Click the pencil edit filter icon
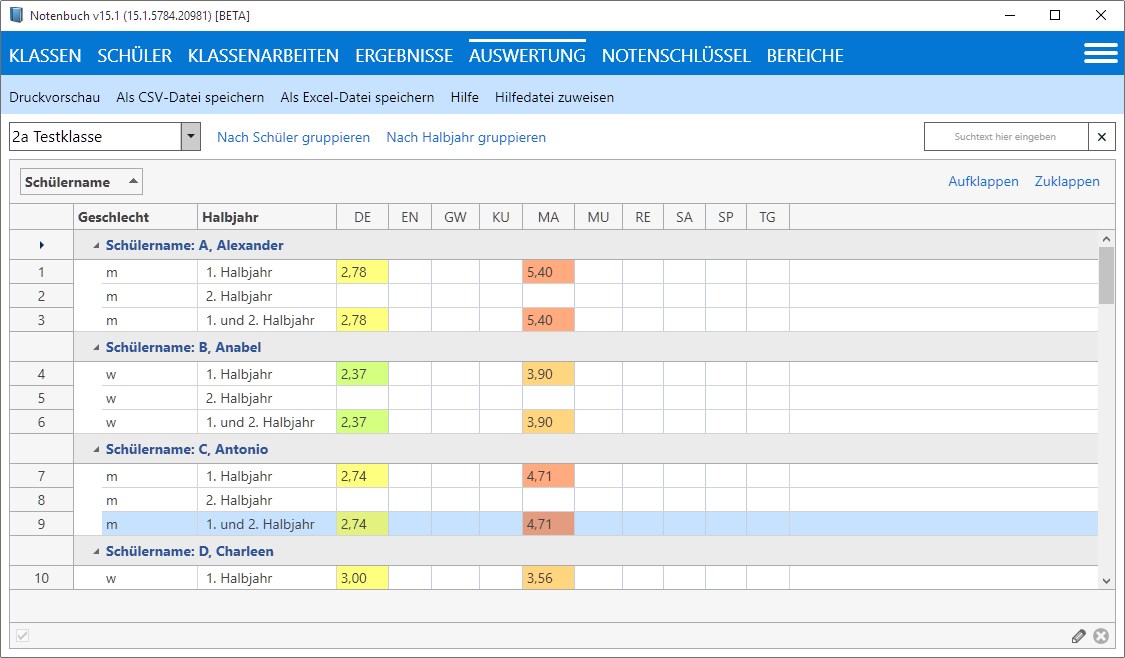This screenshot has height=658, width=1125. click(1078, 636)
